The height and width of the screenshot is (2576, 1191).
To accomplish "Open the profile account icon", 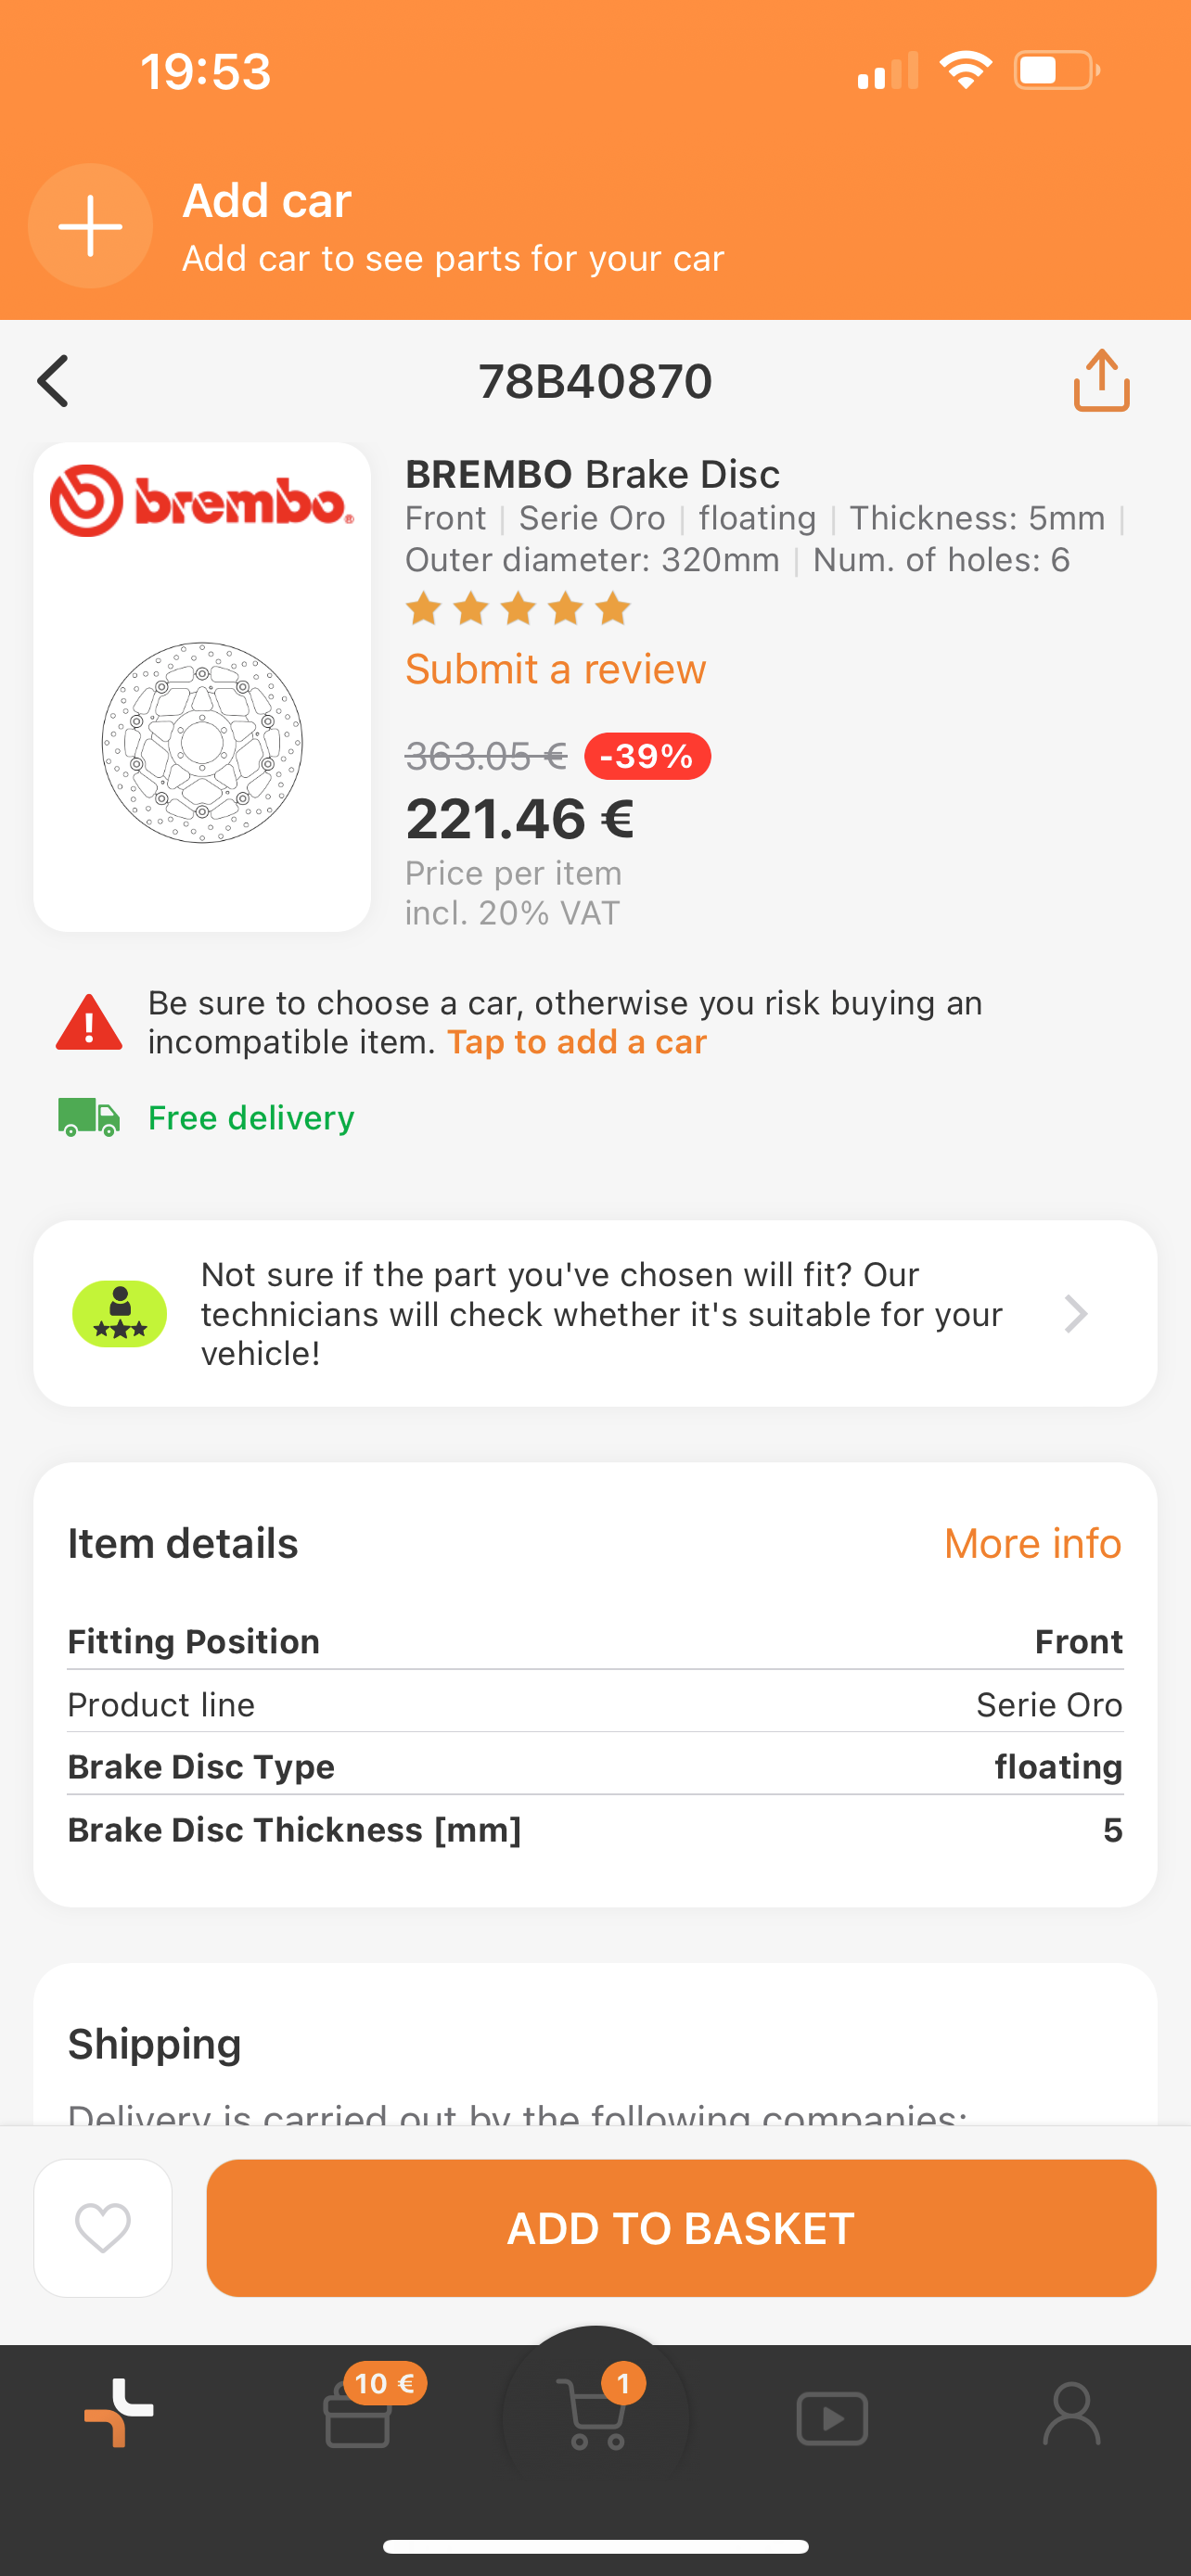I will 1071,2414.
